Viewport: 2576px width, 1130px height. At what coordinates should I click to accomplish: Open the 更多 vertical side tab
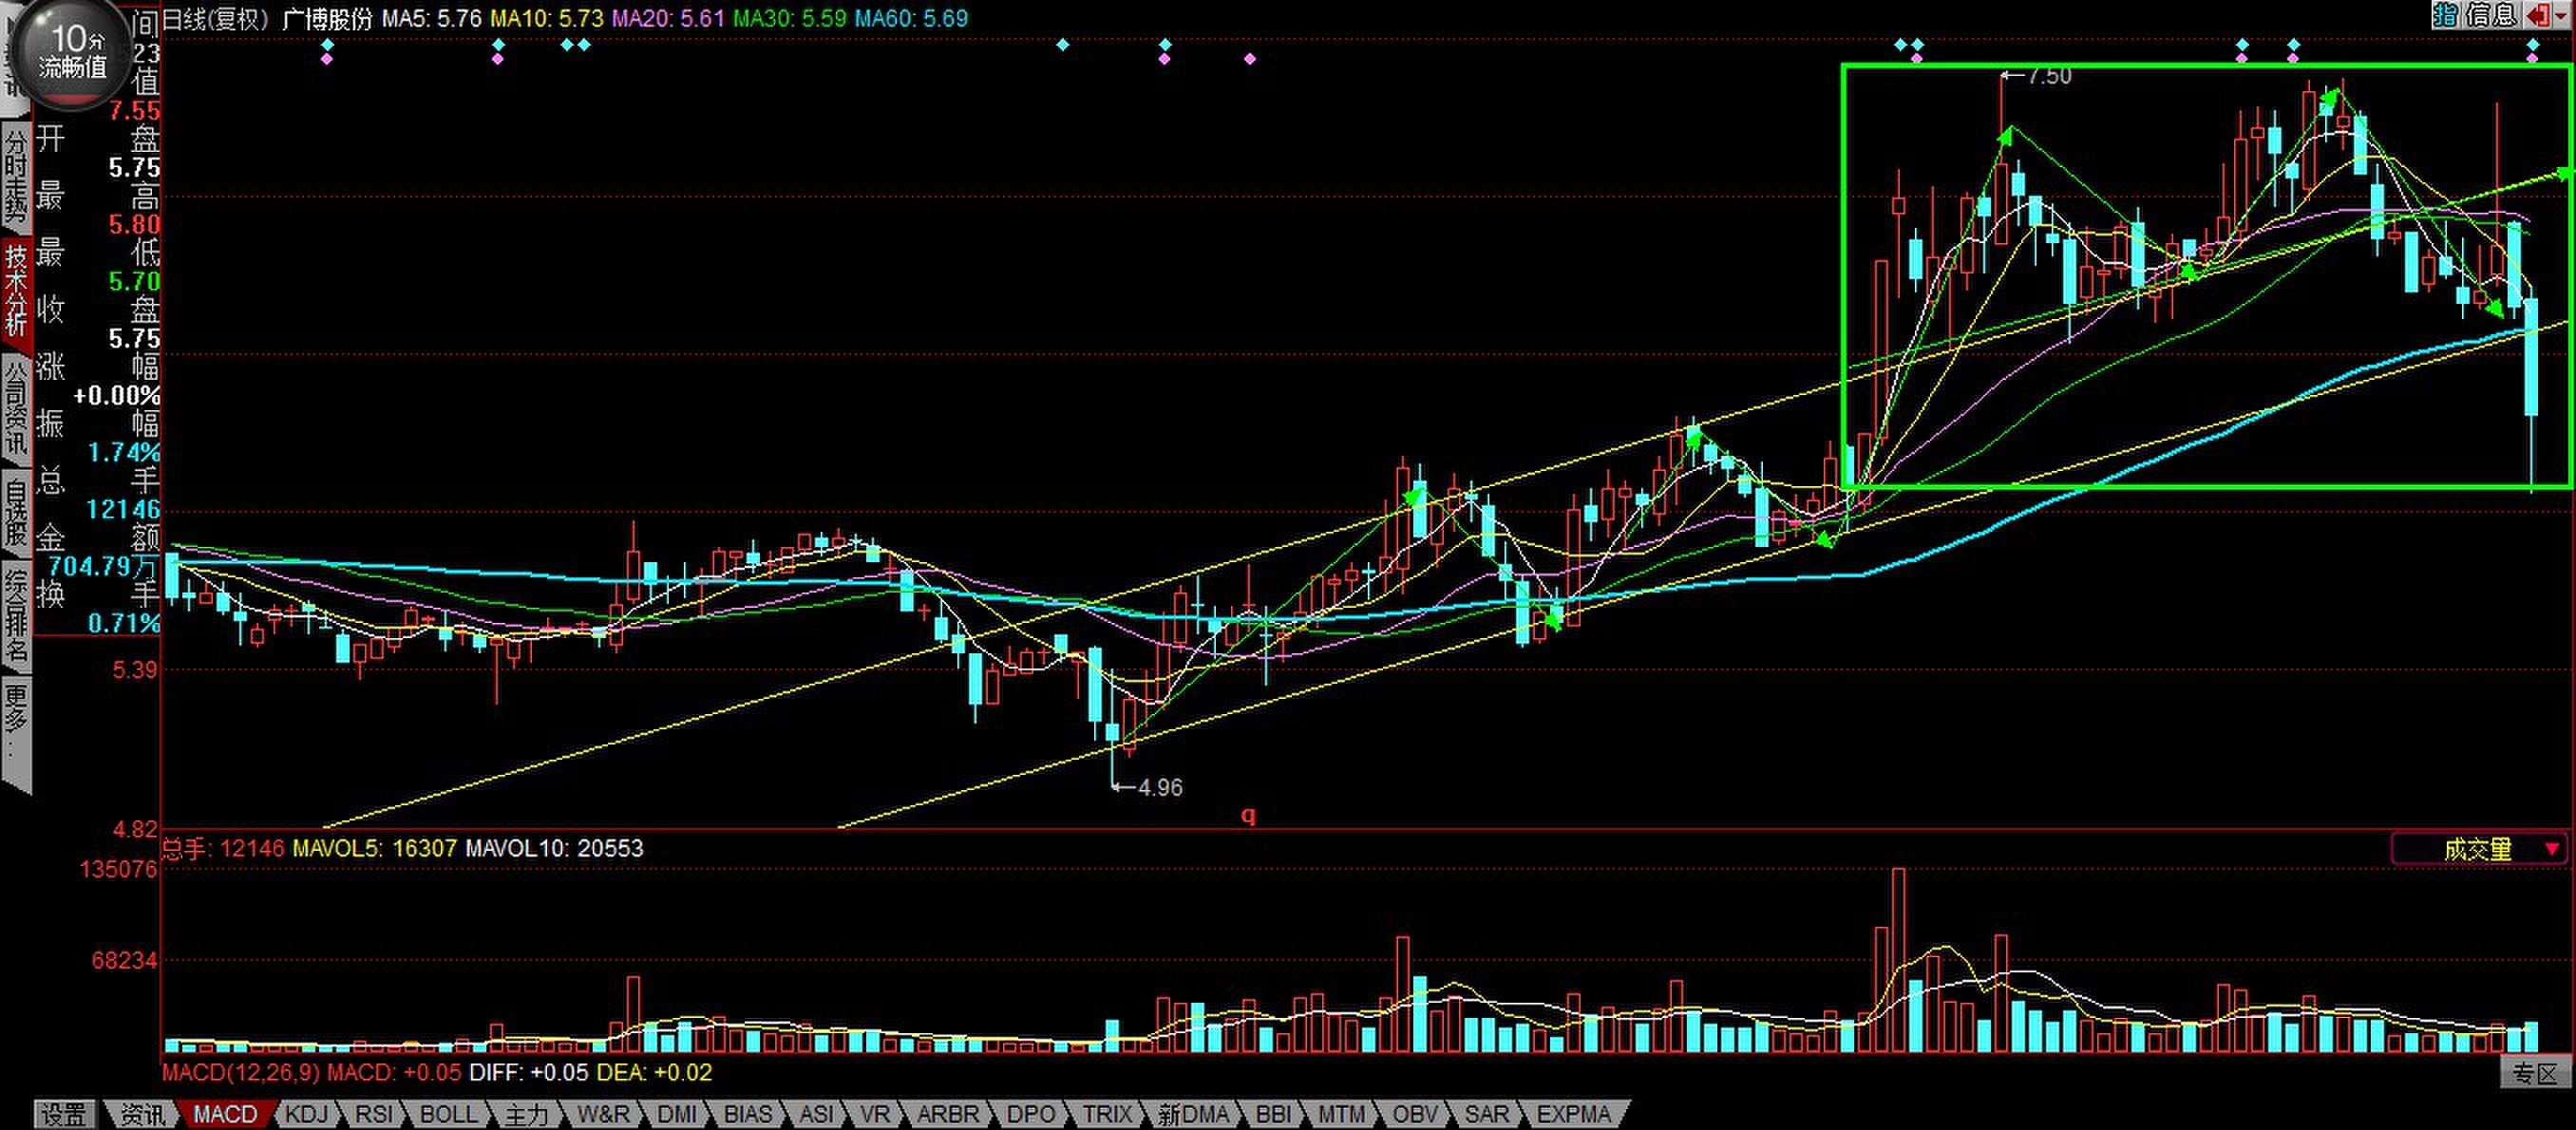[16, 732]
